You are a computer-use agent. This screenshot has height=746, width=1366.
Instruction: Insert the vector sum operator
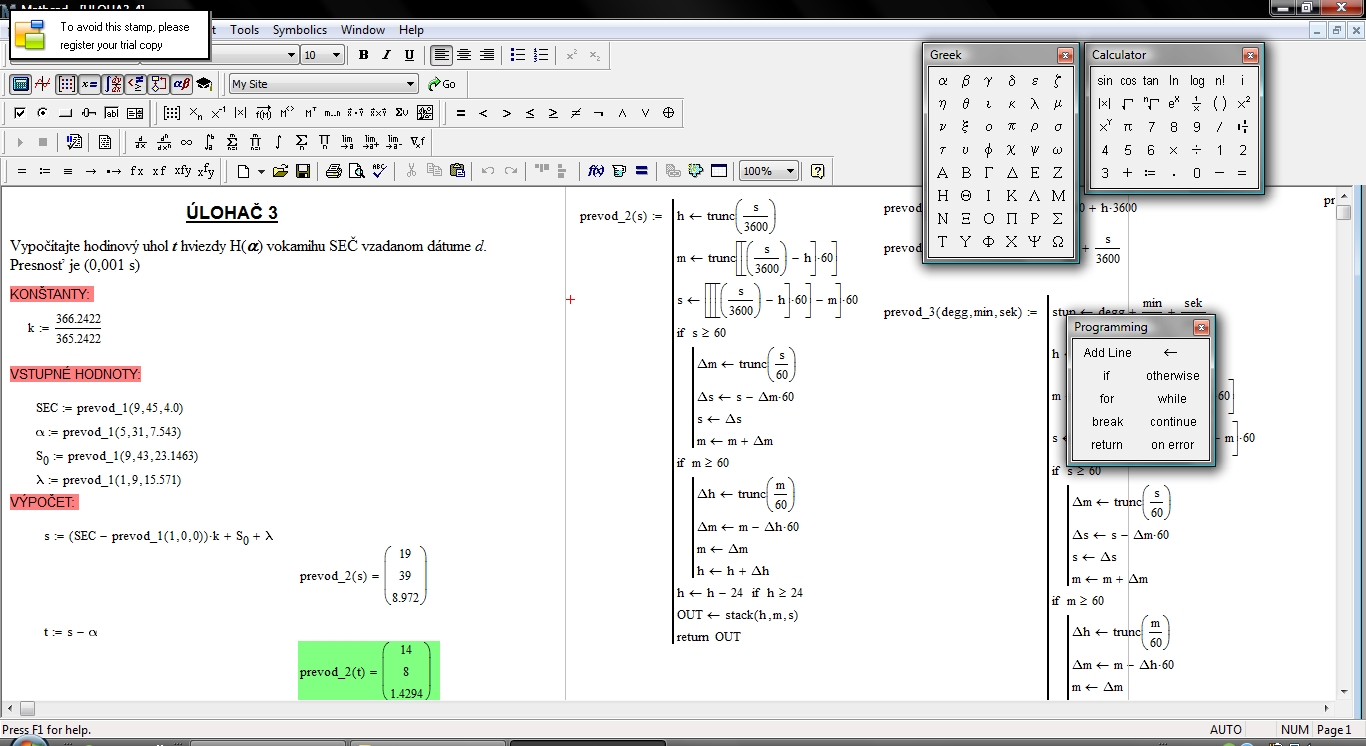coord(402,113)
